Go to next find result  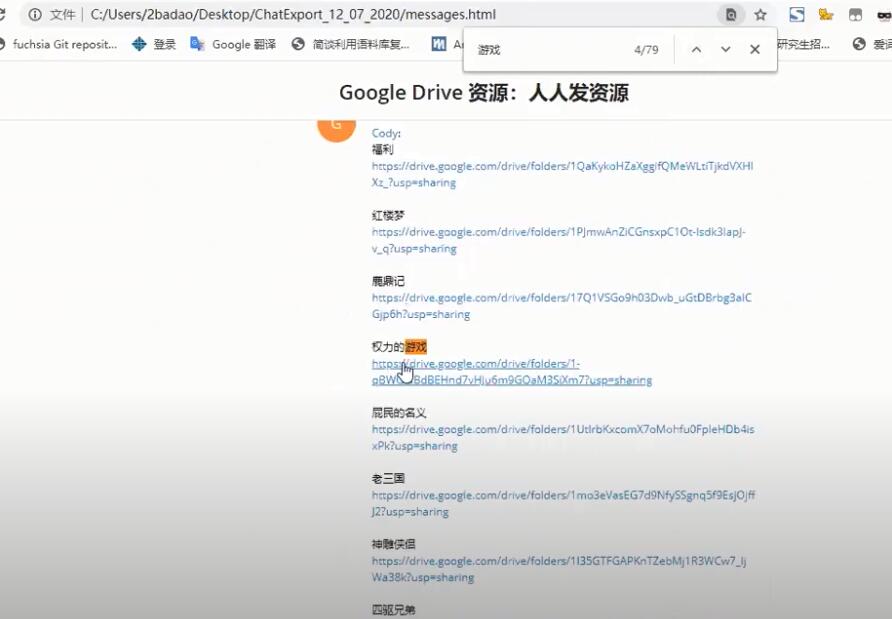(725, 49)
